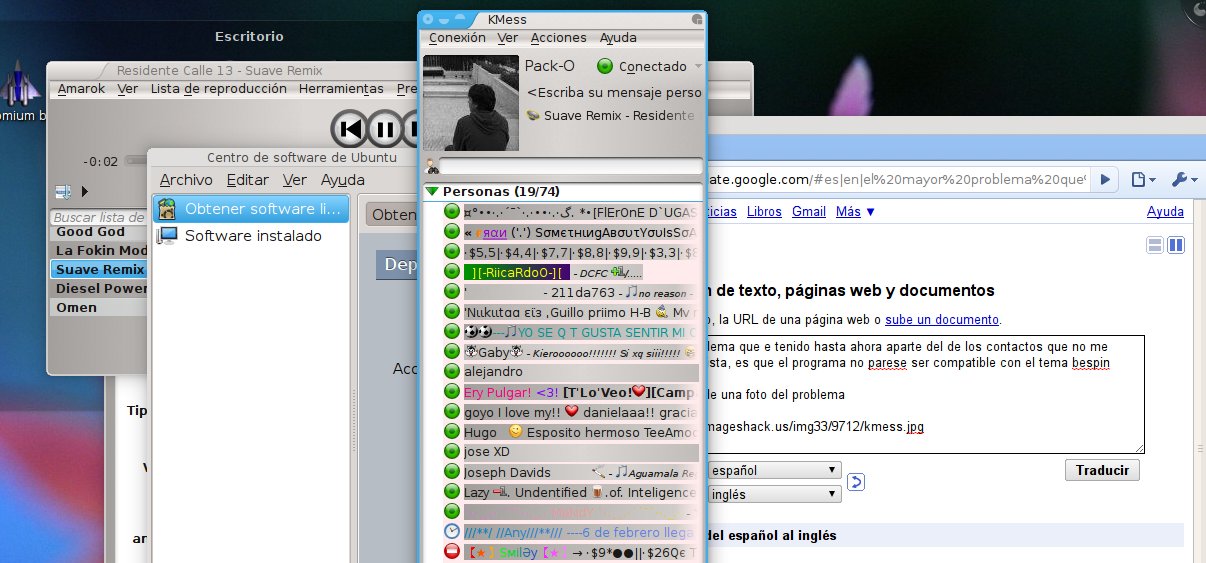
Task: Select Software instalado in Software Center sidebar
Action: 251,236
